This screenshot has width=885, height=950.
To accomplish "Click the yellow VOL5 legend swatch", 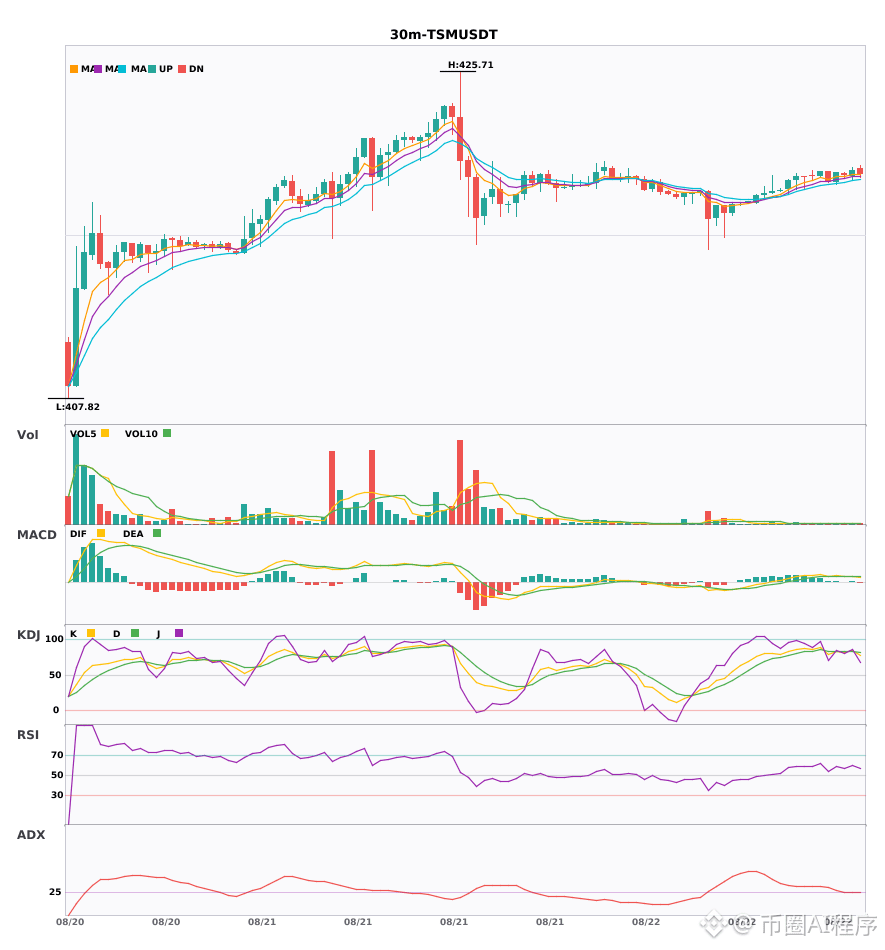I will pos(105,433).
